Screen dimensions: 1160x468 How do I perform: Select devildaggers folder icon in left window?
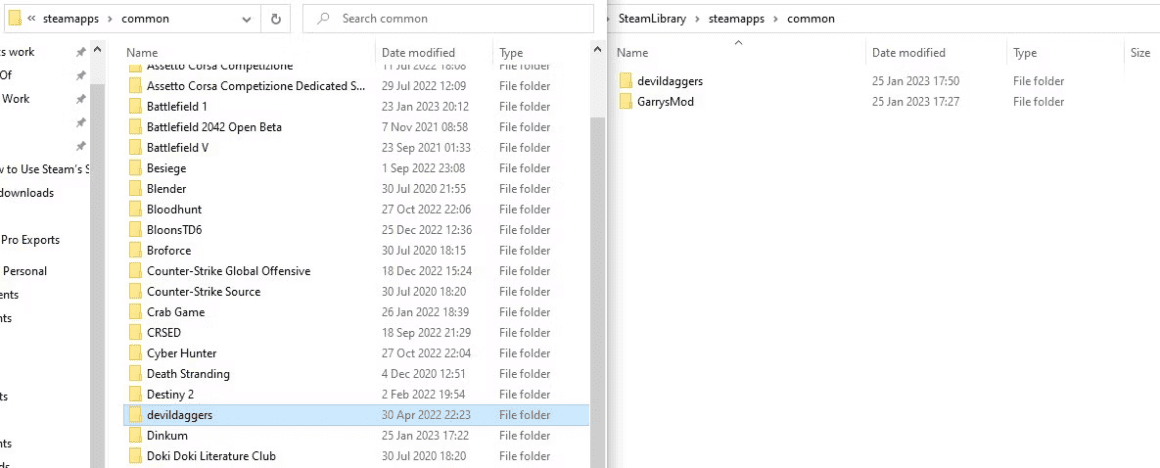tap(135, 415)
